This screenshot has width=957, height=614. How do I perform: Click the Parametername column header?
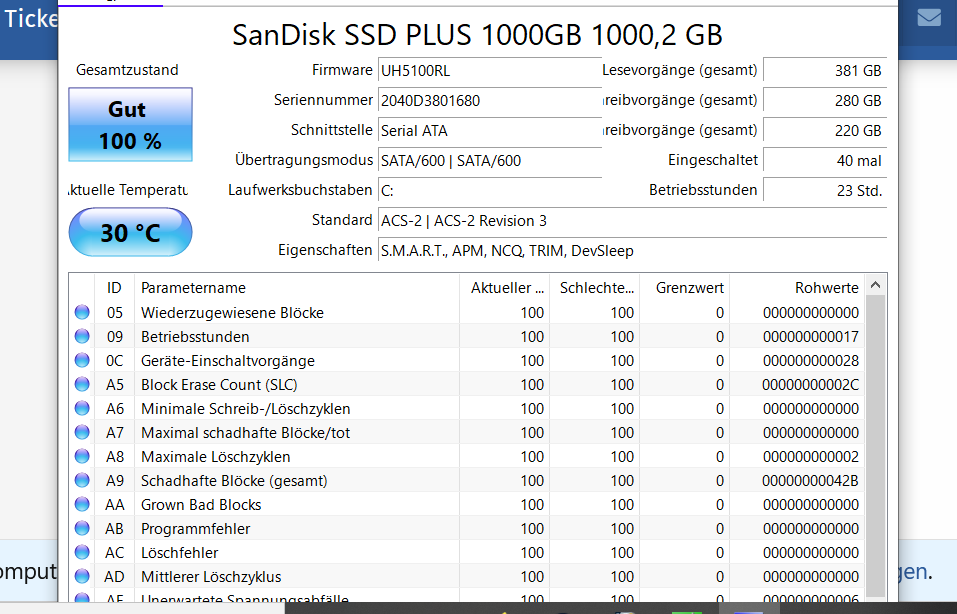(x=297, y=287)
